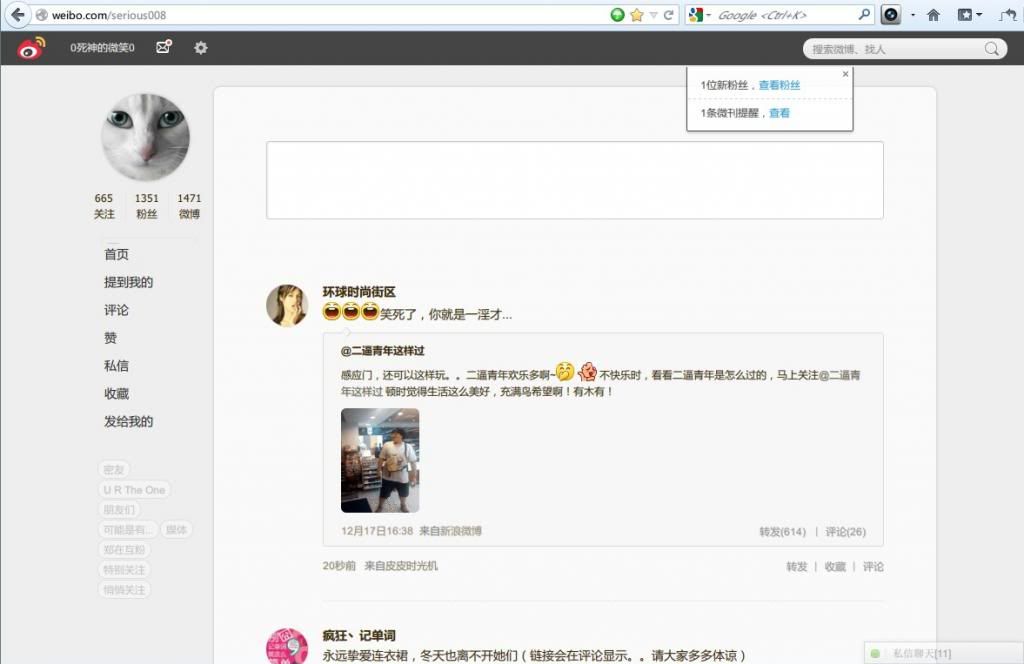Click the search magnifier in Weibo search

(x=992, y=49)
